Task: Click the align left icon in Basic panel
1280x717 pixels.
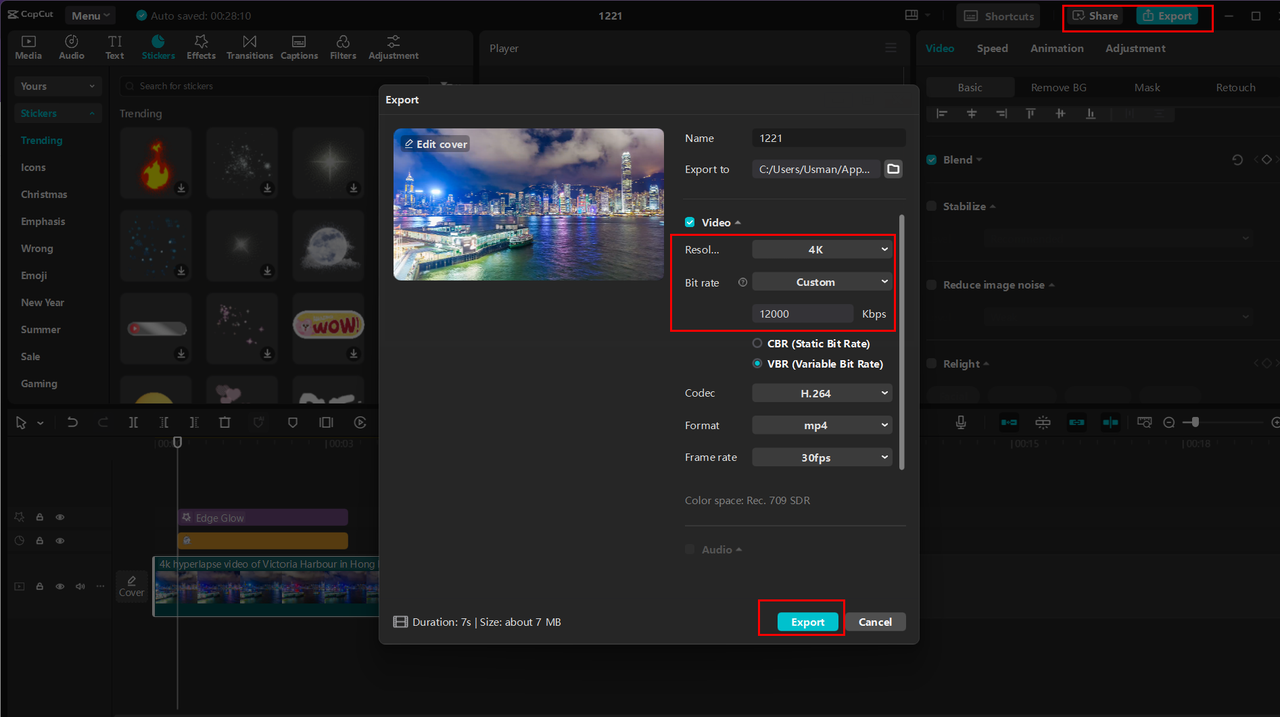Action: [x=941, y=114]
